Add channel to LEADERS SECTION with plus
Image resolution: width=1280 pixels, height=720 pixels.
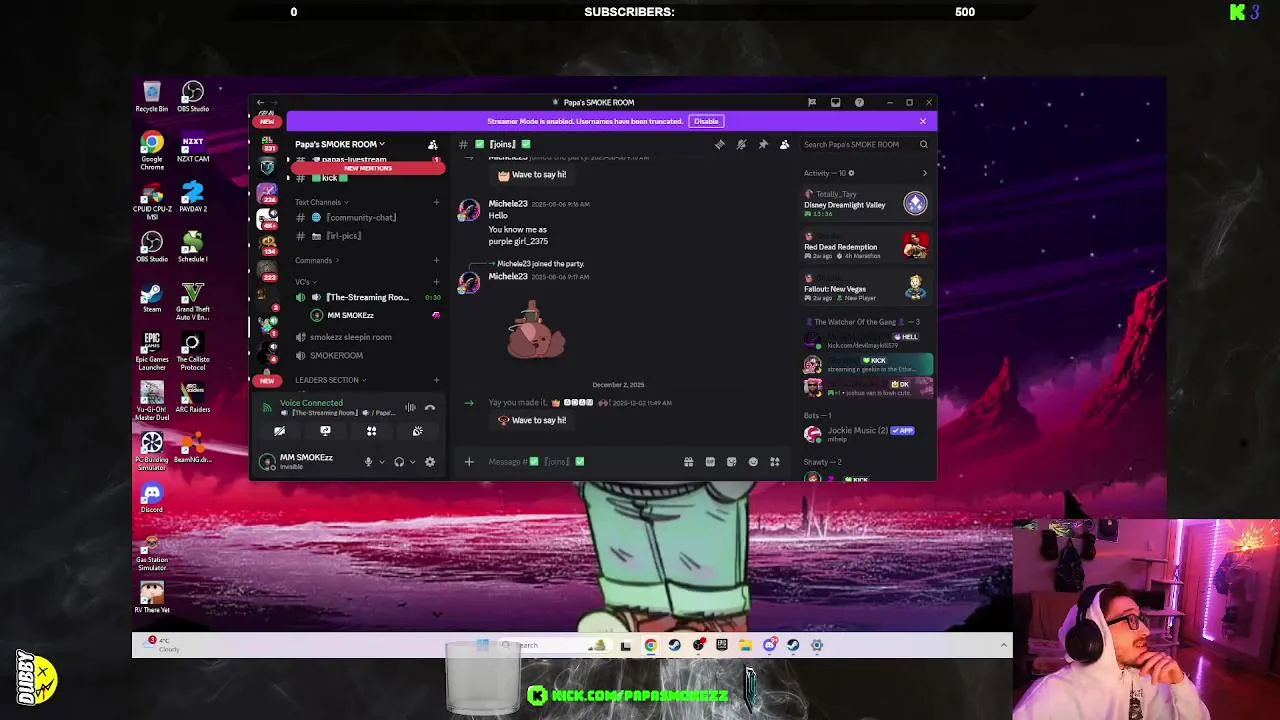pyautogui.click(x=436, y=380)
